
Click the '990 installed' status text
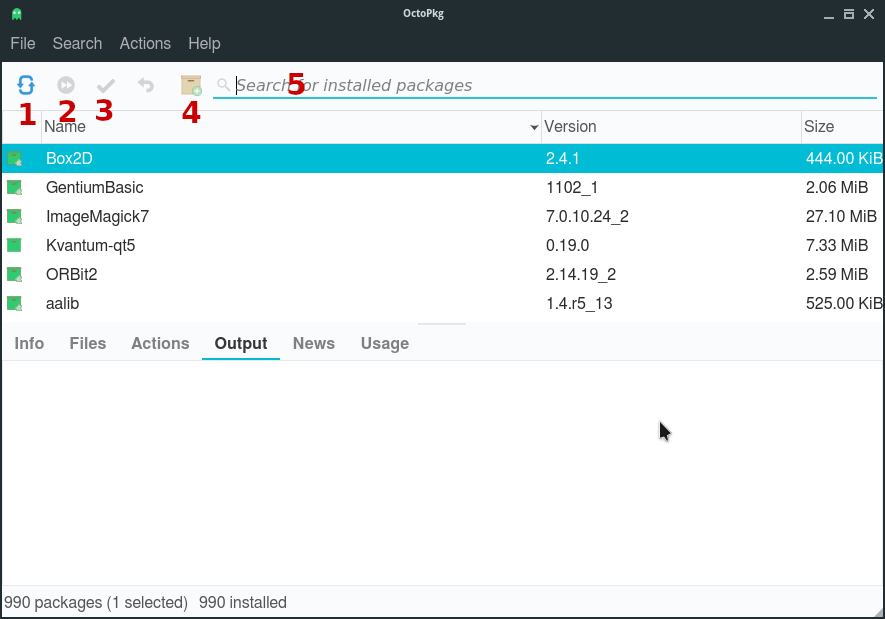tap(243, 603)
